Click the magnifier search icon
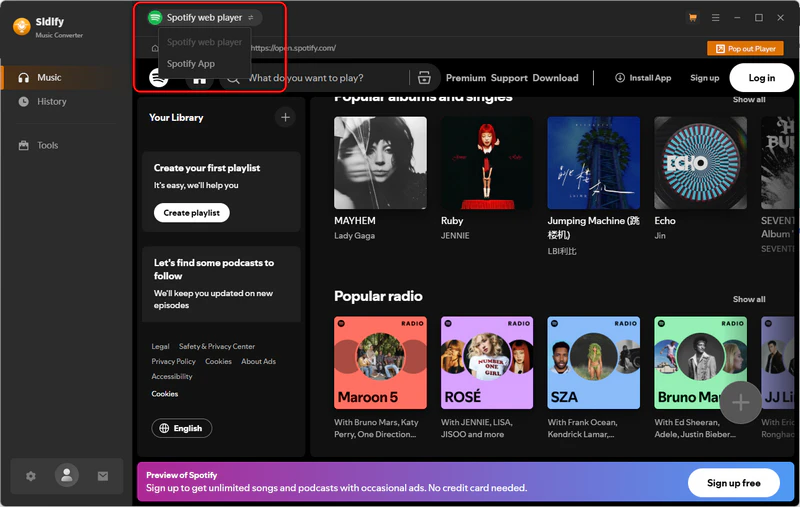 (233, 78)
